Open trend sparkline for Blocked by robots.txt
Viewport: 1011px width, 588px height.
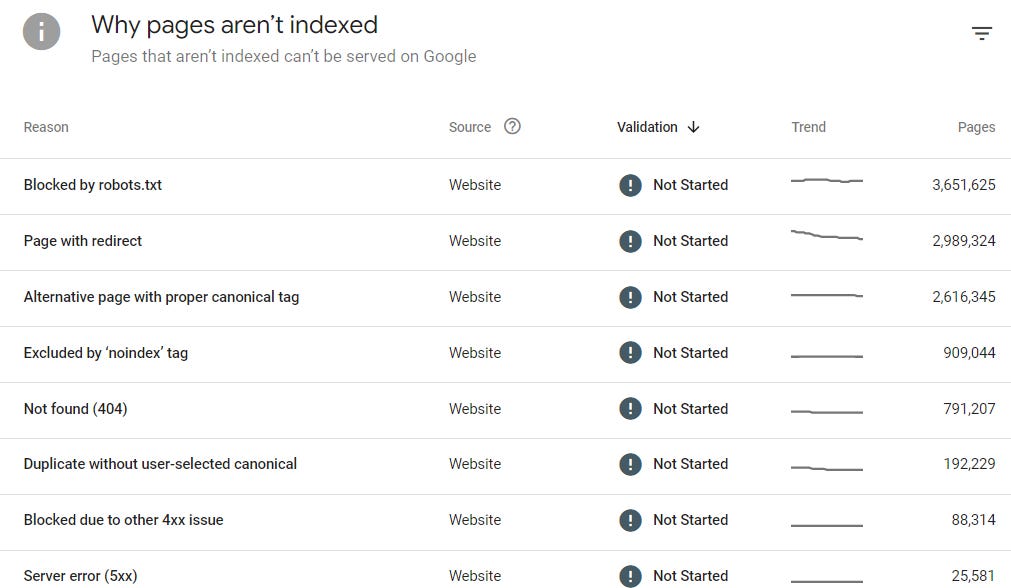pos(827,181)
